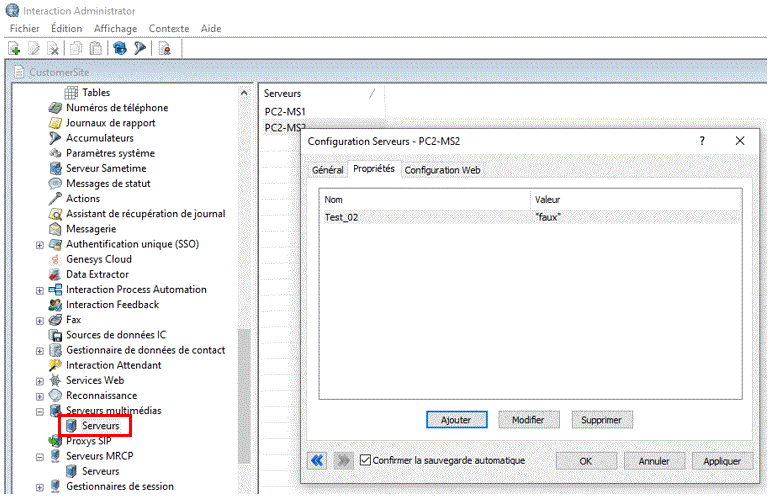Collapse Serveurs MRCP node
The image size is (773, 498).
point(39,457)
